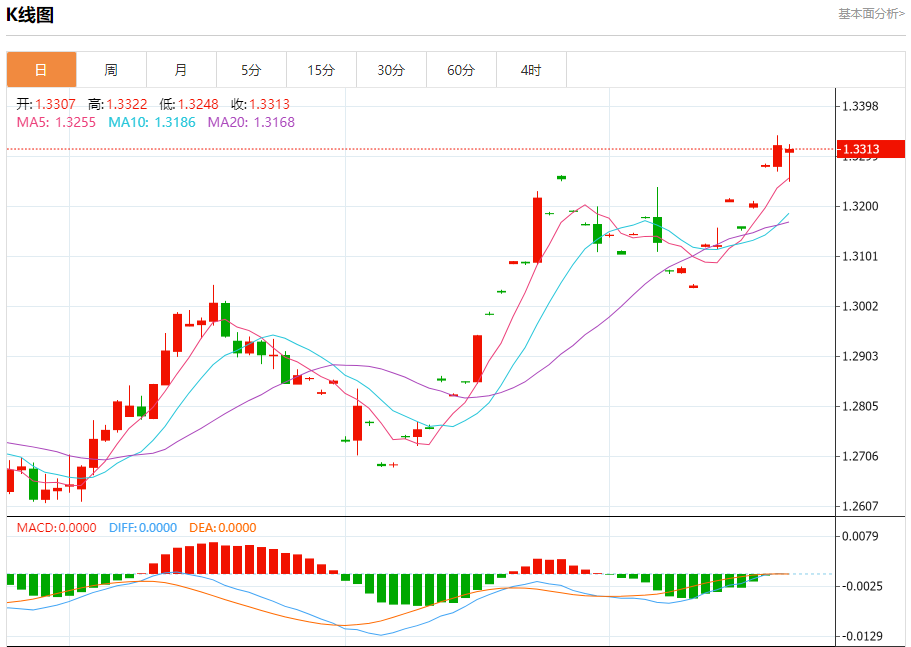Click the DIFF indicator label
The height and width of the screenshot is (647, 911).
point(143,527)
